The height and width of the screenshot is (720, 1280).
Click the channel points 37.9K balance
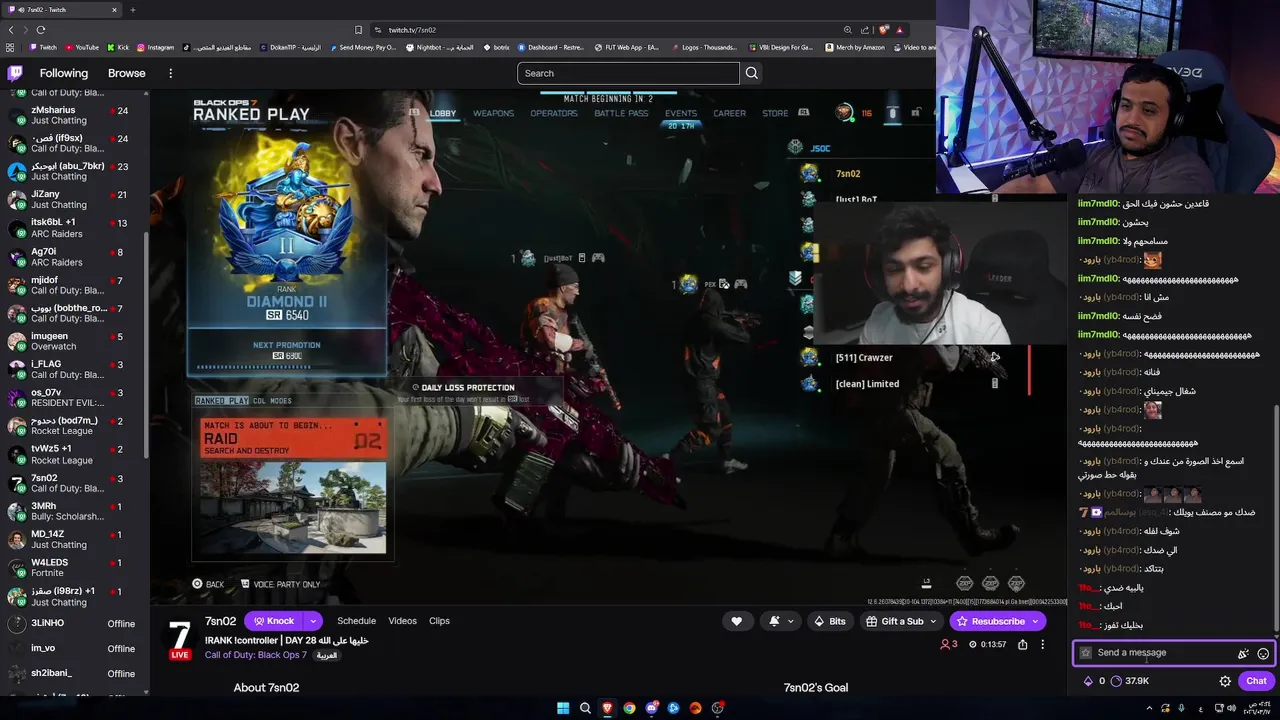click(x=1130, y=681)
